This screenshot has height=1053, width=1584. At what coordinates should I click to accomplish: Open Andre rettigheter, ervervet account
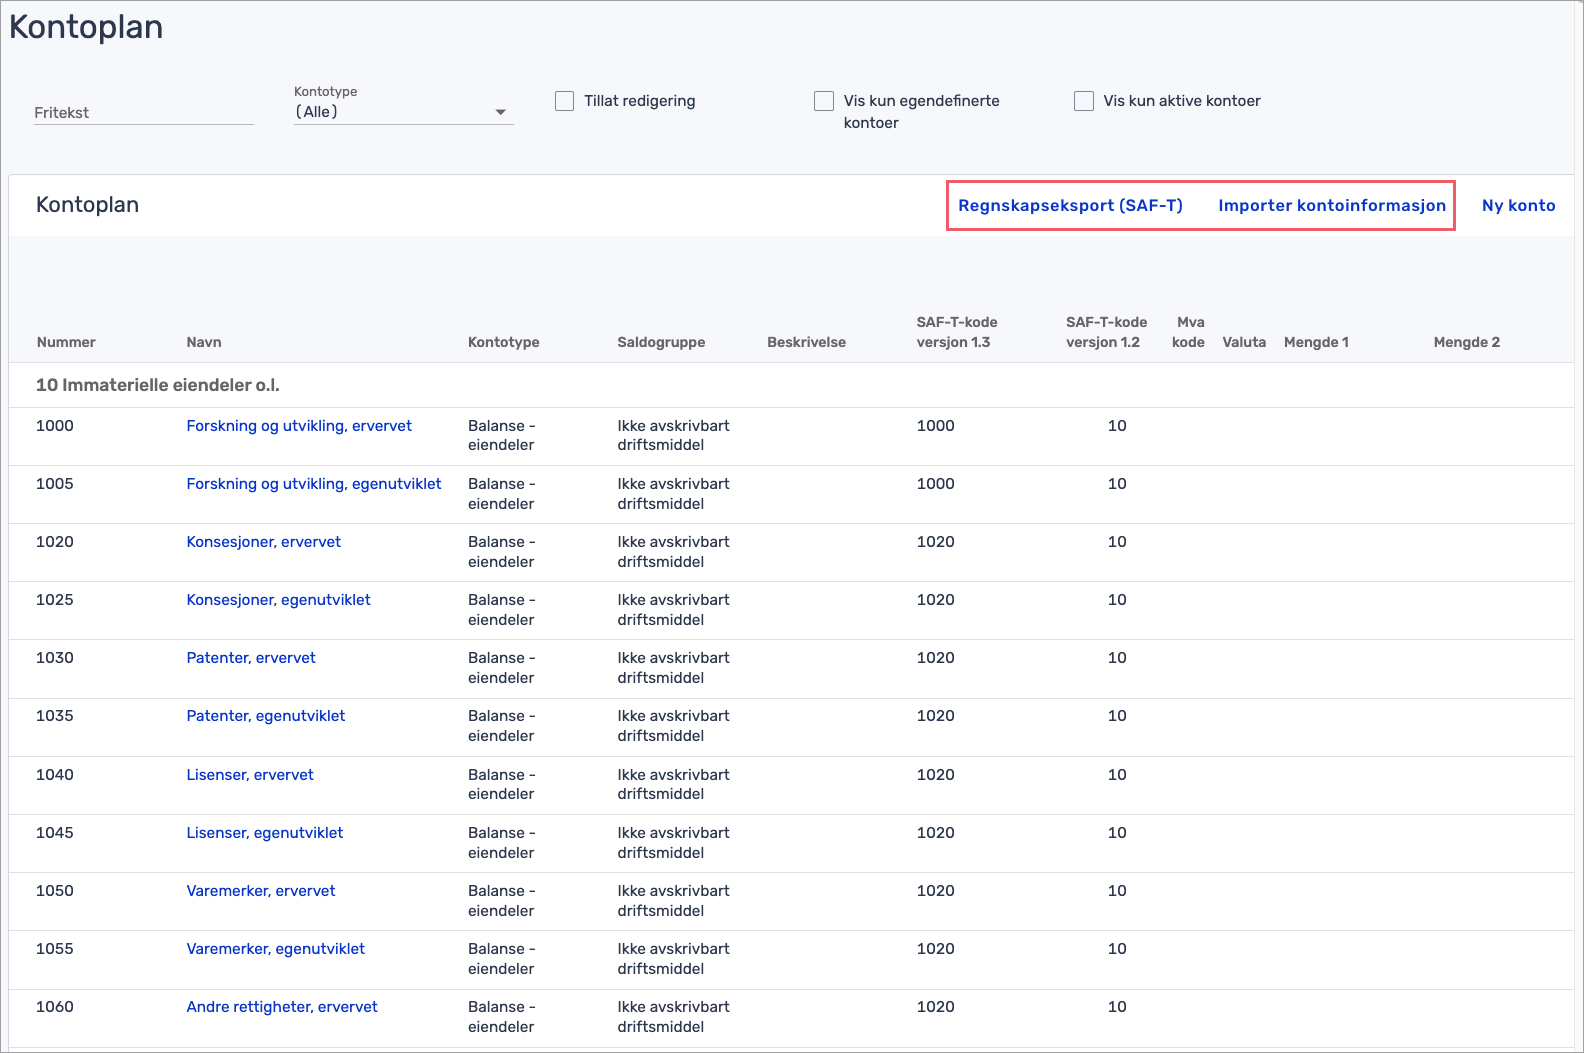coord(282,1007)
